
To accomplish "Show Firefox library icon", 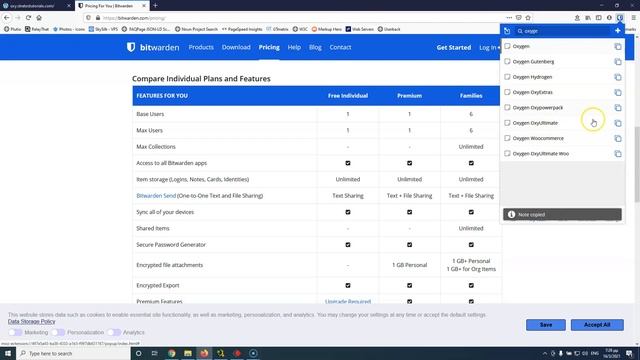I will click(x=588, y=18).
